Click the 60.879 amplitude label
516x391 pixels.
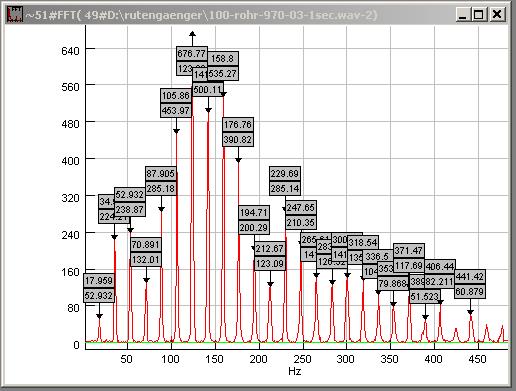470,292
